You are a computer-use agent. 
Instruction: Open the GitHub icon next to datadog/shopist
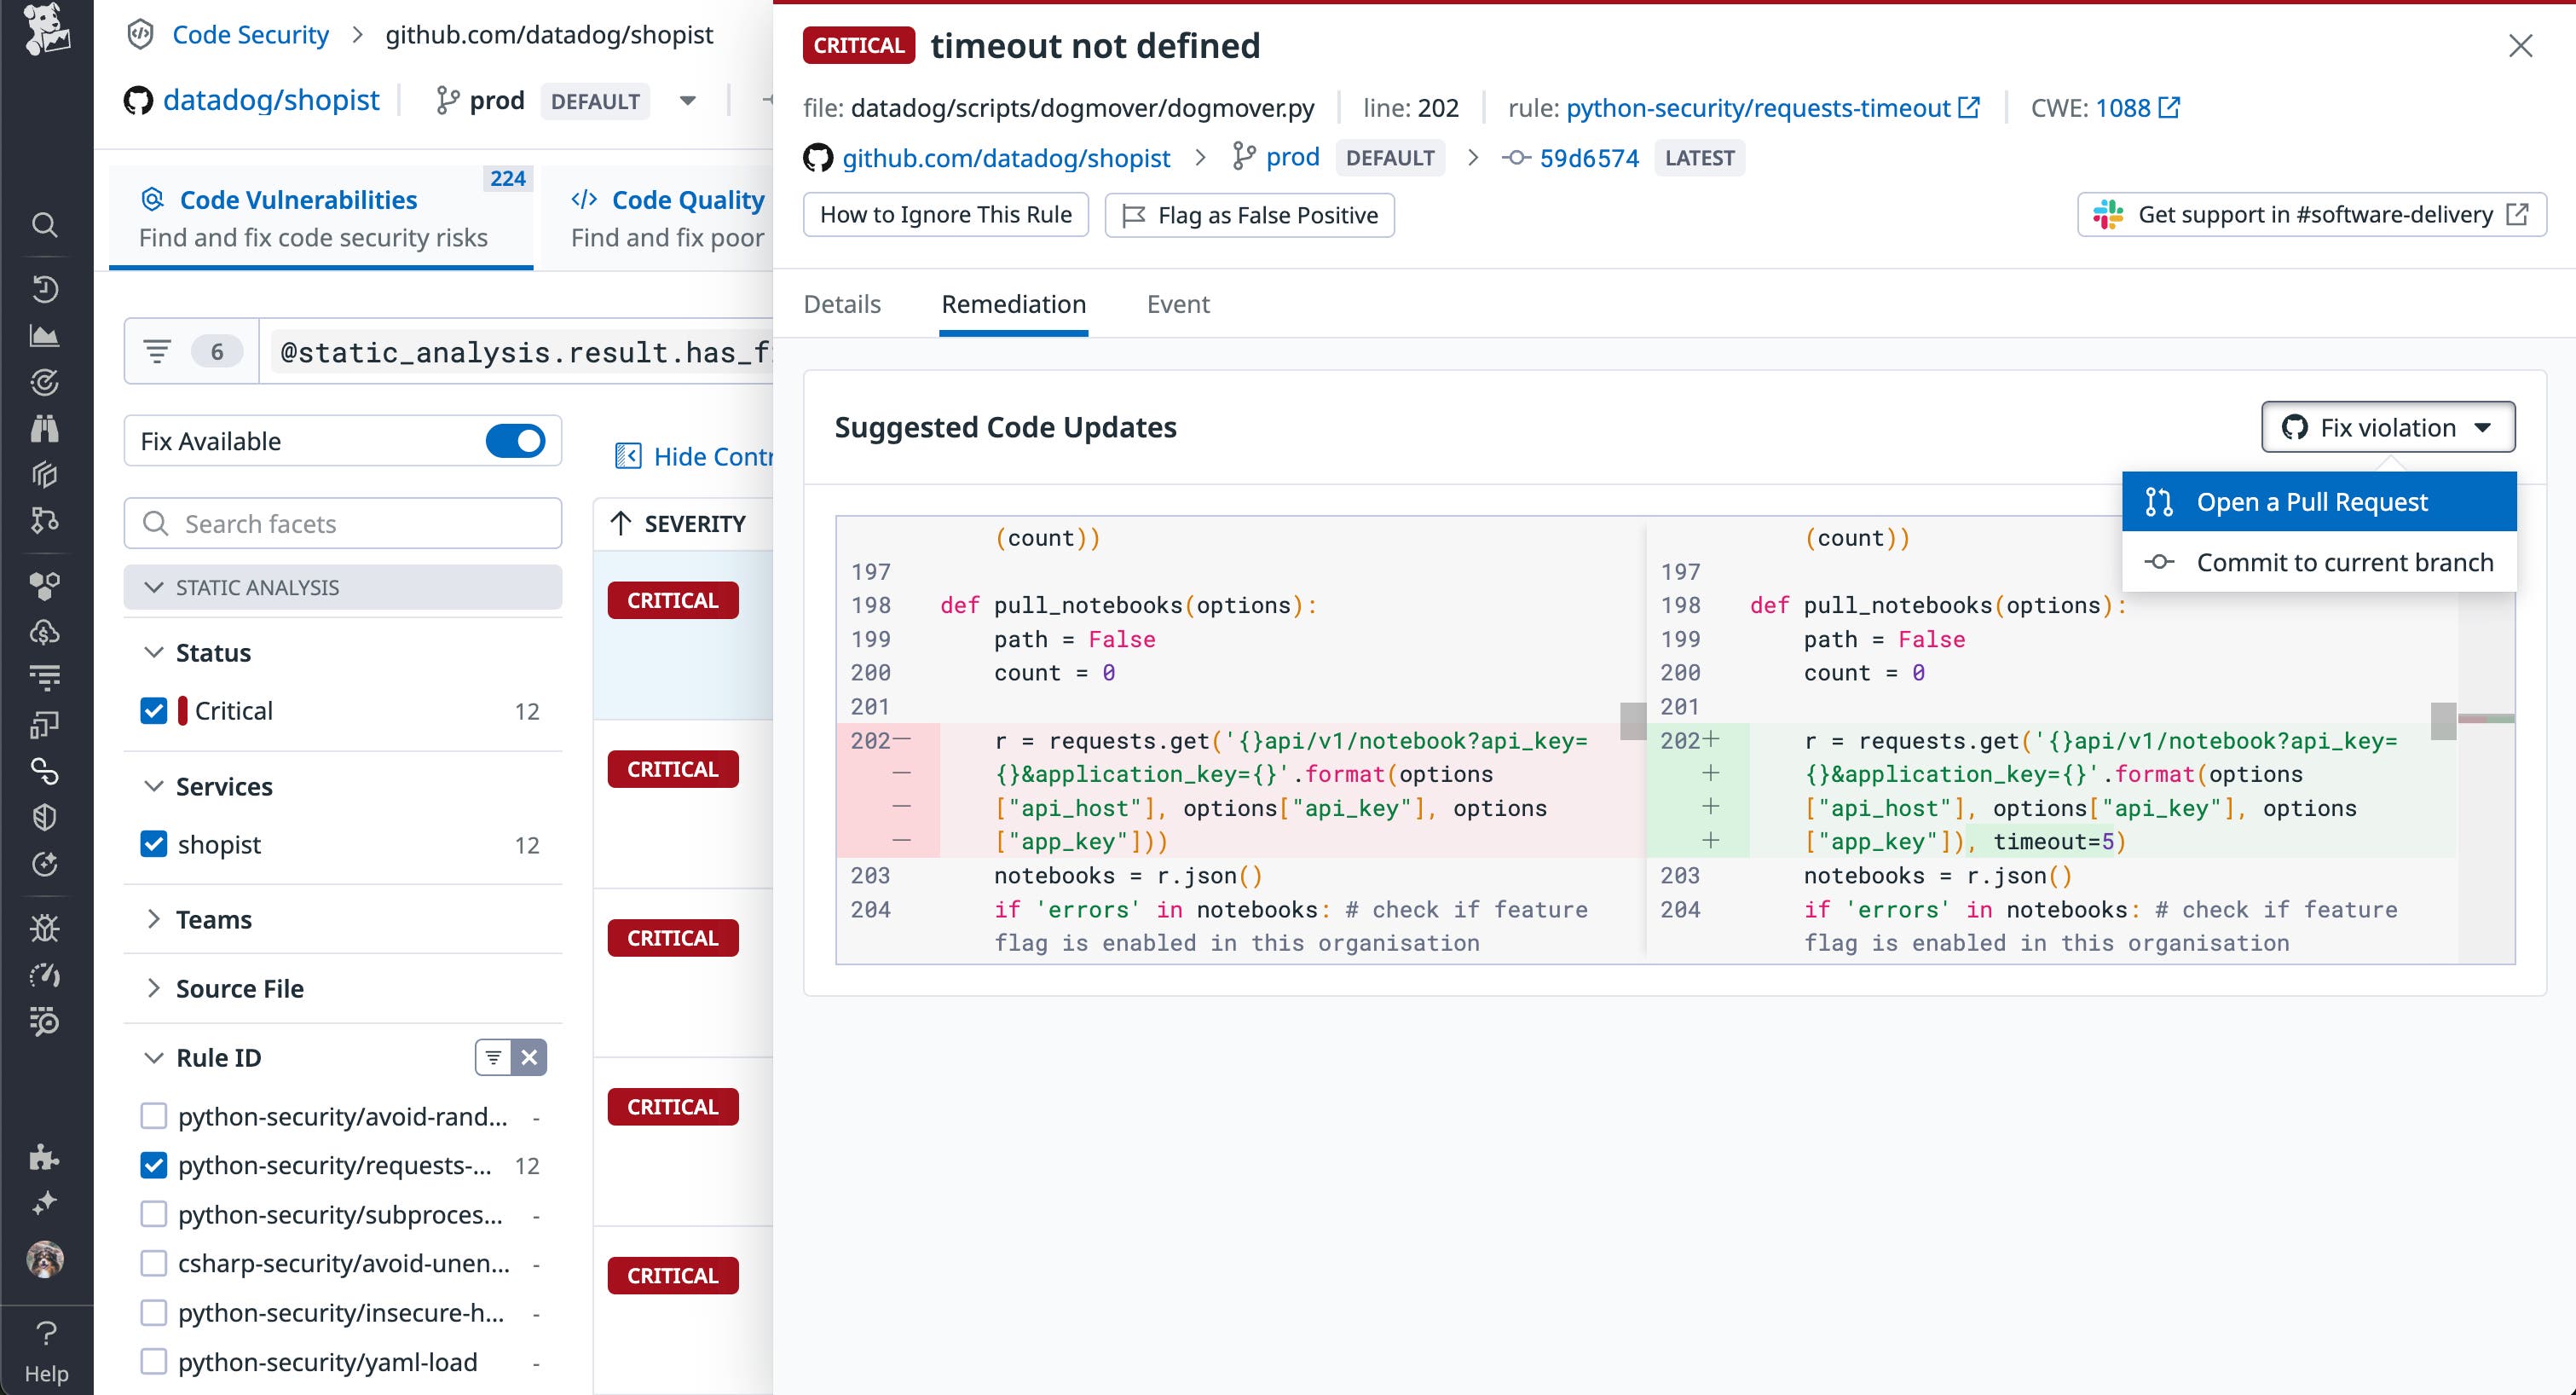[138, 99]
